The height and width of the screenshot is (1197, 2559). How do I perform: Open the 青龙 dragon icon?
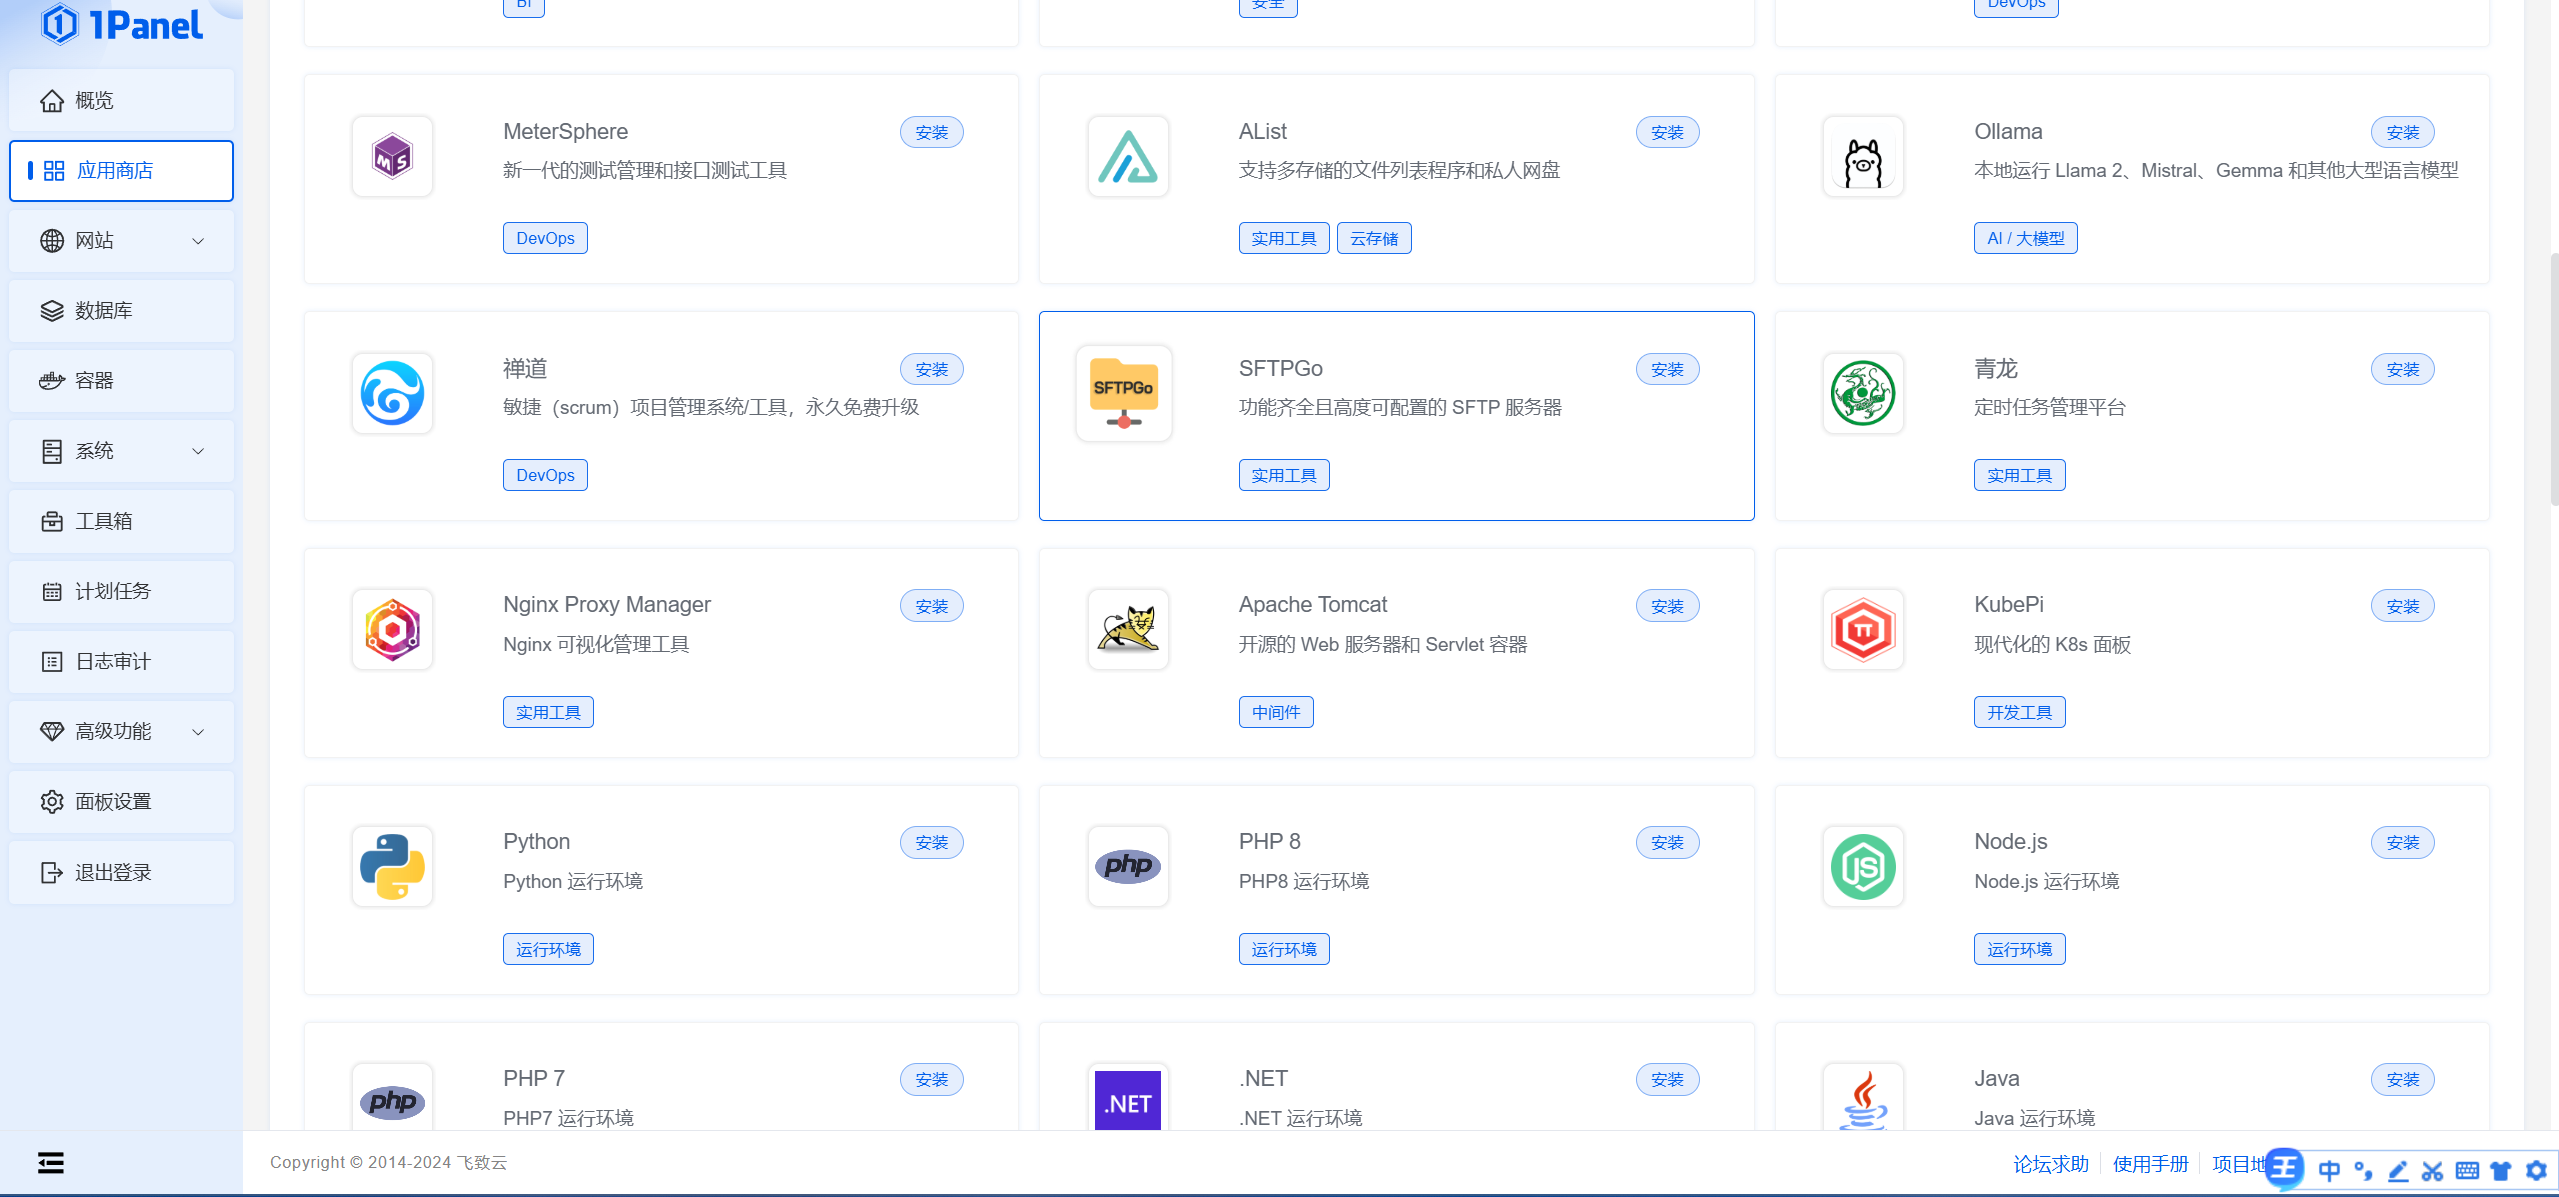tap(1863, 393)
